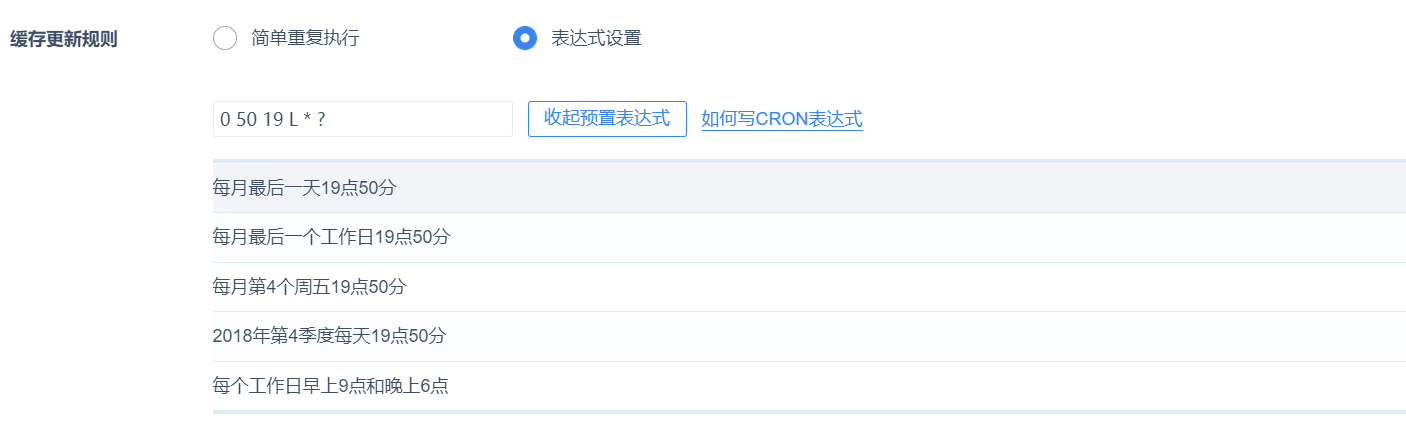
Task: Select the 表达式设置 radio button
Action: tap(525, 39)
